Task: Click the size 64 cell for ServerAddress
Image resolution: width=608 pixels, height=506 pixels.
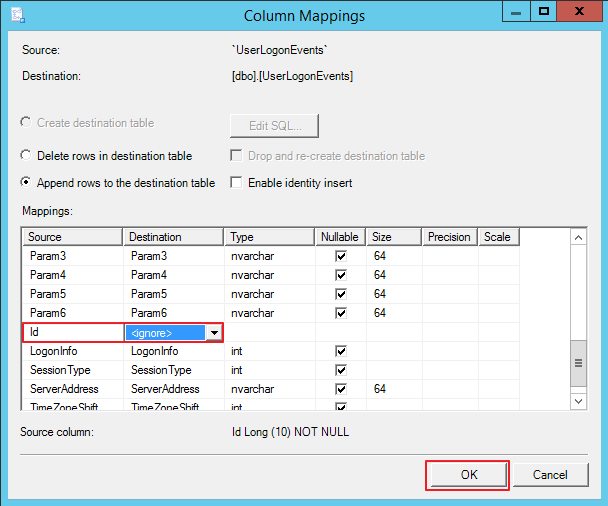Action: coord(394,389)
